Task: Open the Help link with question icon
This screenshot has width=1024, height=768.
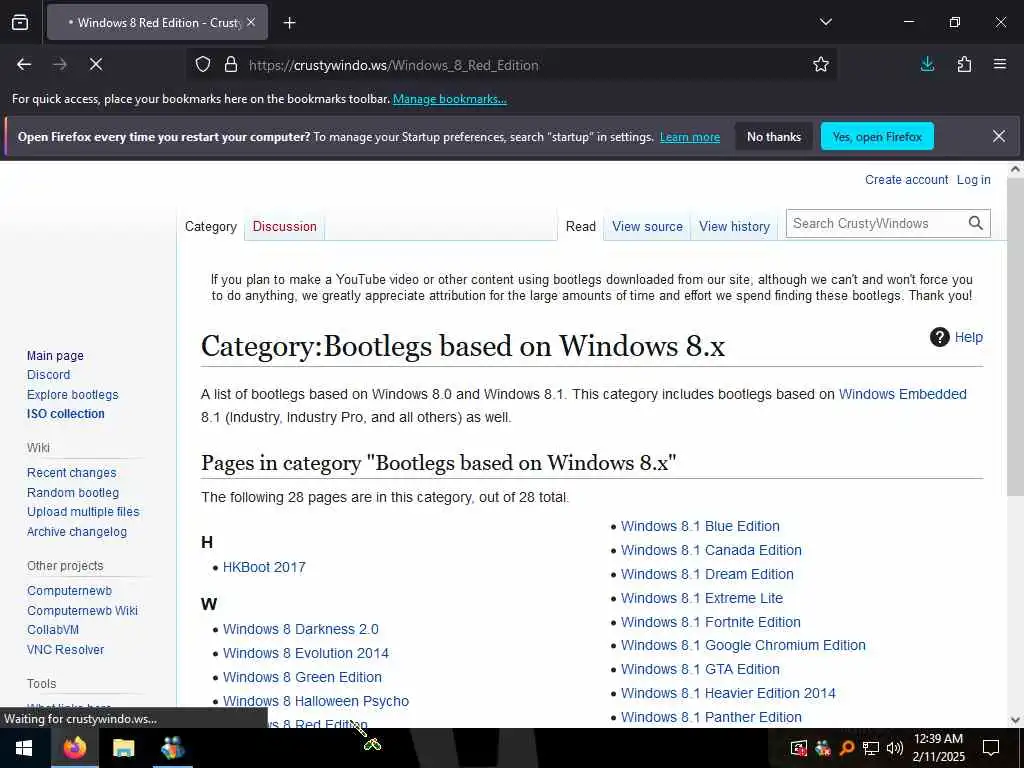Action: [x=956, y=338]
